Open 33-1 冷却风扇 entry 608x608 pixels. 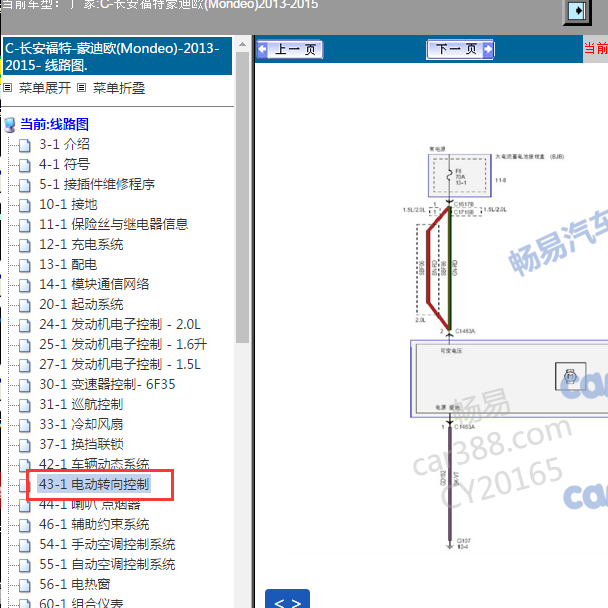[x=81, y=424]
